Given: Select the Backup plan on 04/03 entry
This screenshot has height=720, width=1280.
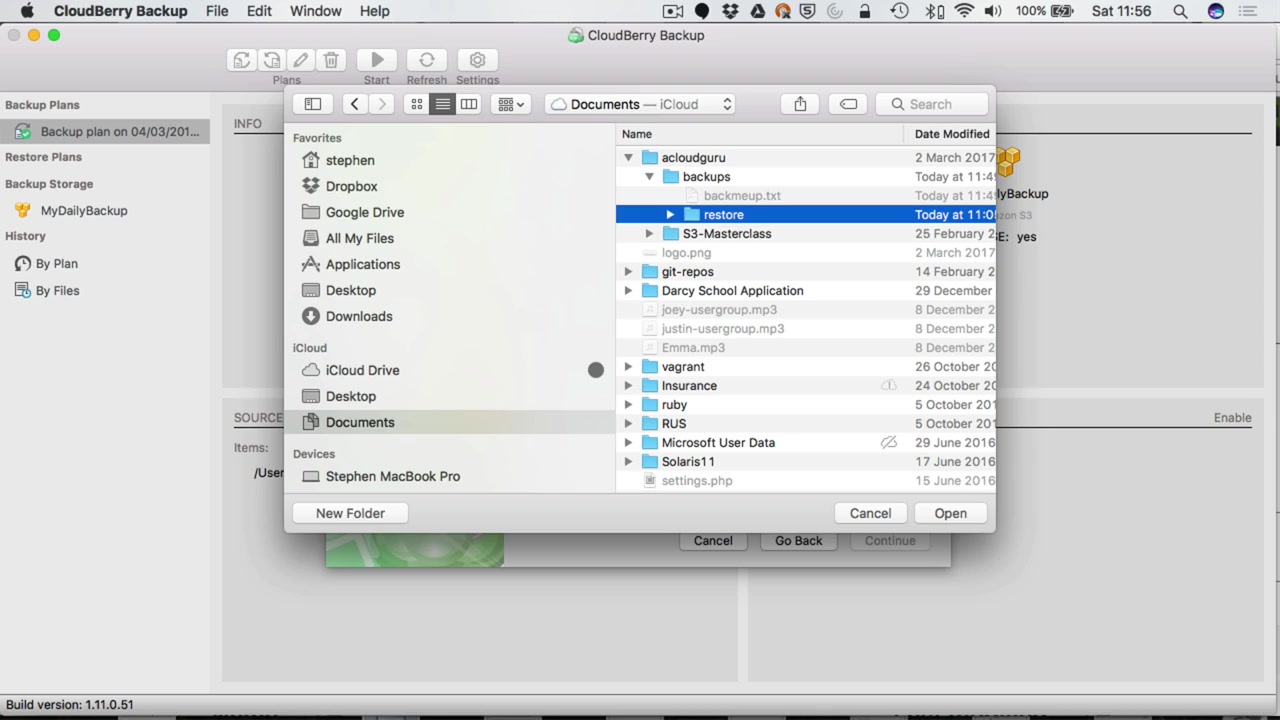Looking at the screenshot, I should pyautogui.click(x=105, y=131).
